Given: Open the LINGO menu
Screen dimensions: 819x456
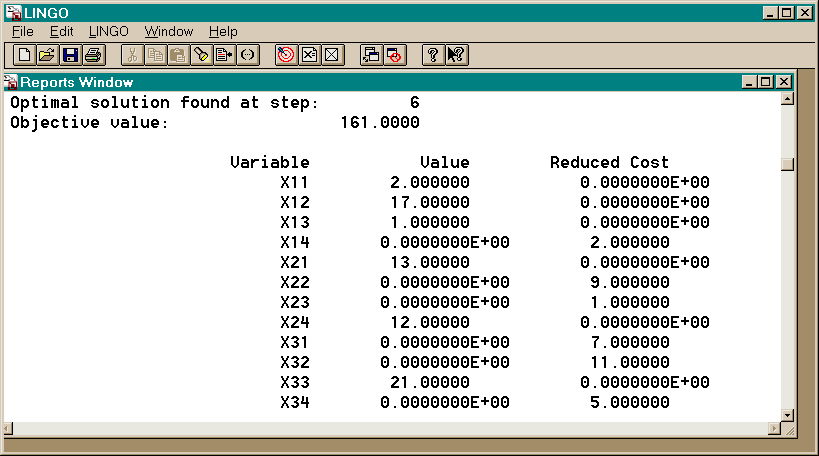Looking at the screenshot, I should [109, 31].
